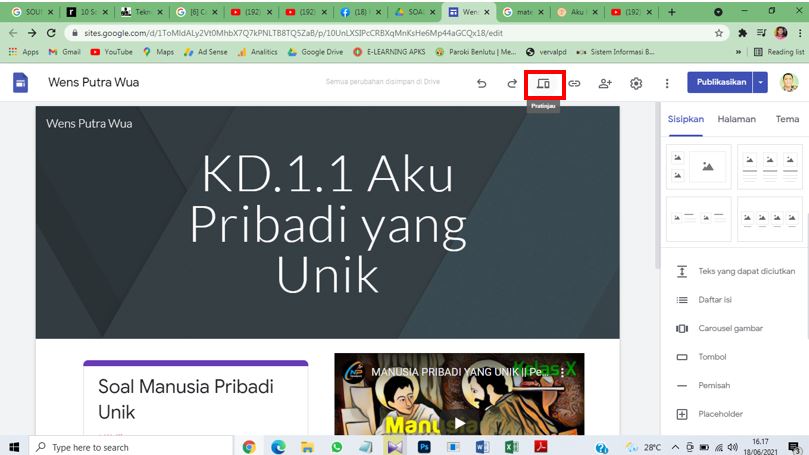Open the Pratinjau preview icon
The image size is (809, 455).
point(544,84)
